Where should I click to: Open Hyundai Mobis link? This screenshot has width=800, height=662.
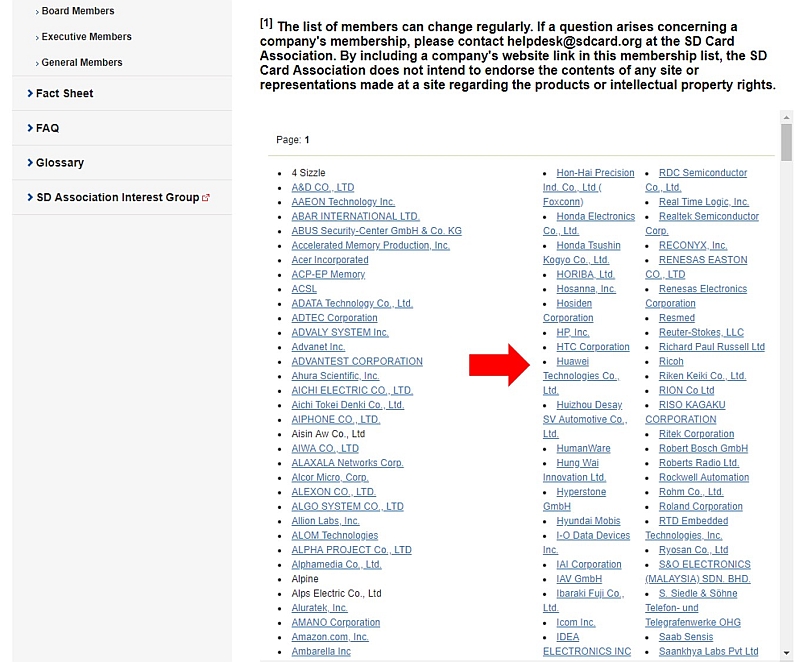point(588,521)
